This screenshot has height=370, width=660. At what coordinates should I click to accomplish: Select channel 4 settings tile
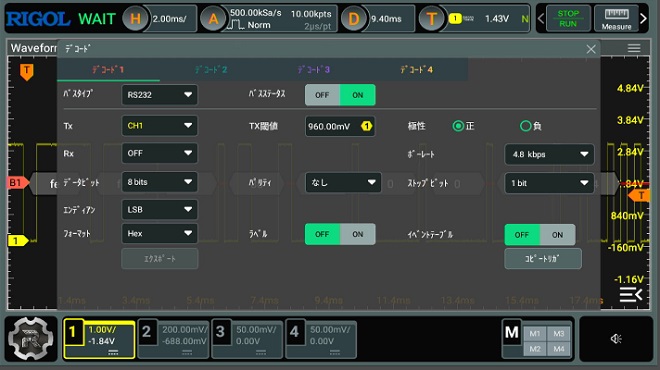(x=321, y=339)
